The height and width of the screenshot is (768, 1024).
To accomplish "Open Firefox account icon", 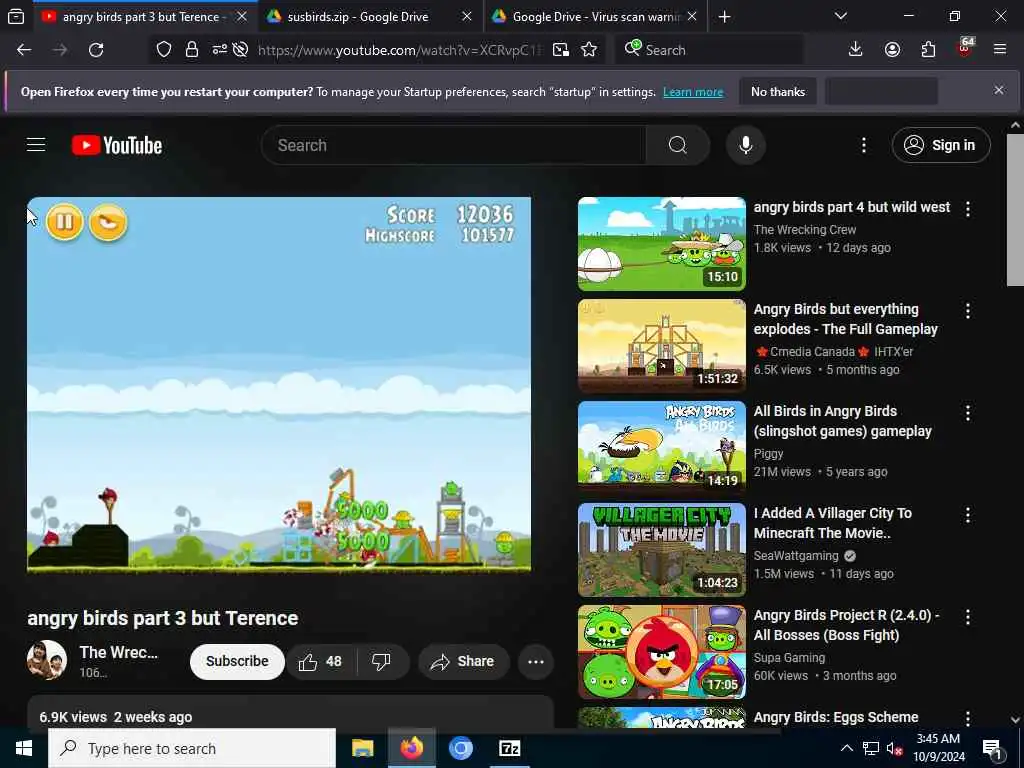I will [x=892, y=50].
